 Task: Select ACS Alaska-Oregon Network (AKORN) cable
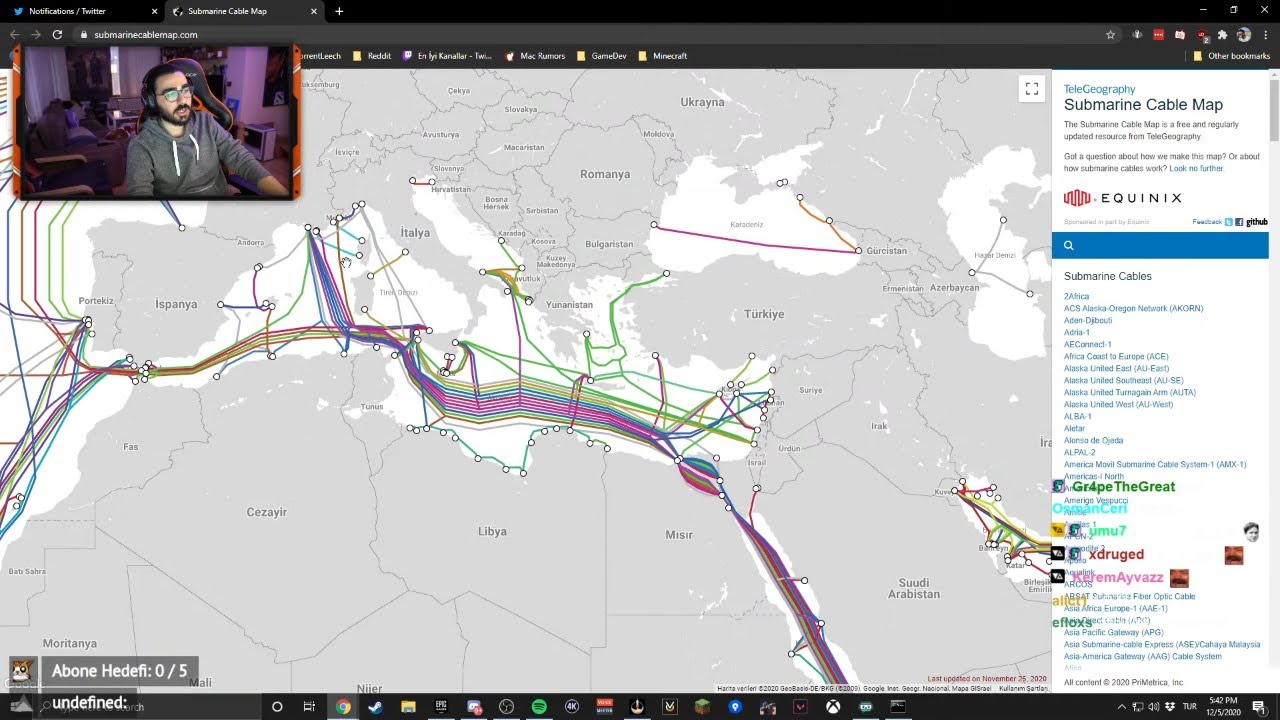(x=1133, y=308)
